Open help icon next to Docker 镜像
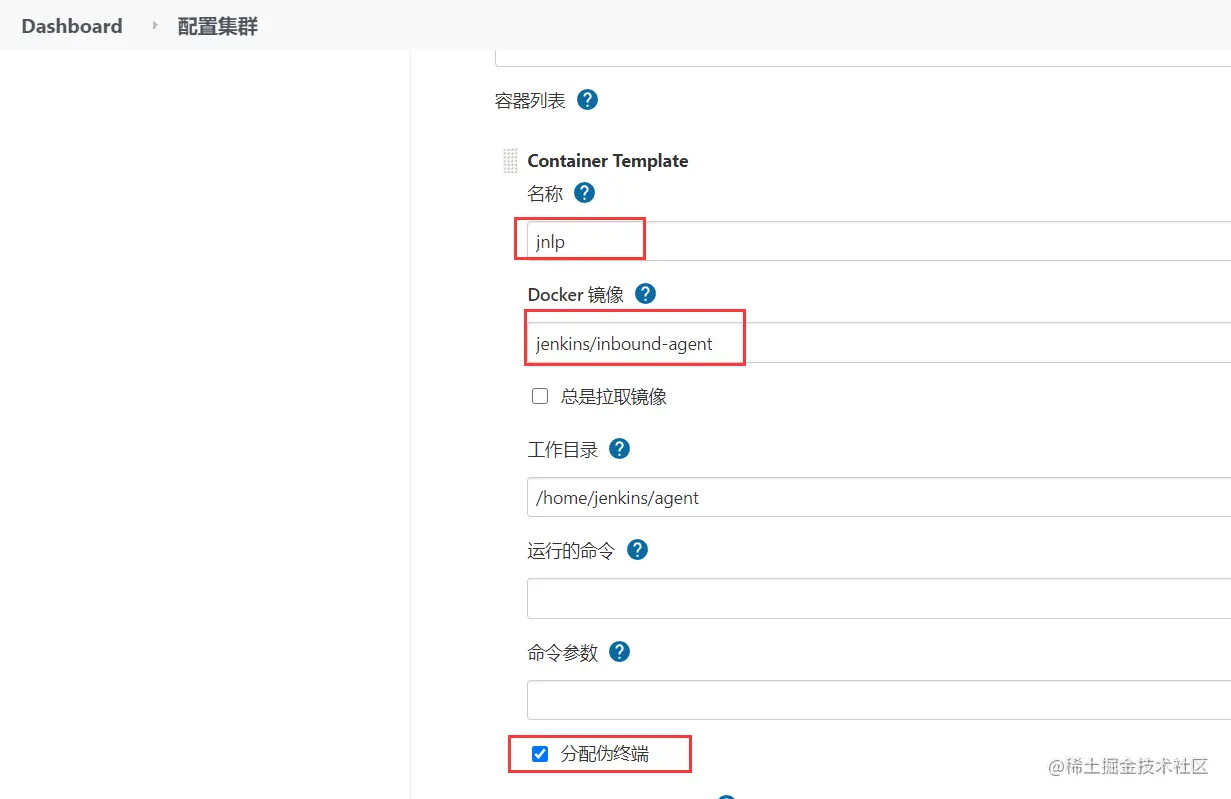Image resolution: width=1231 pixels, height=799 pixels. point(645,294)
